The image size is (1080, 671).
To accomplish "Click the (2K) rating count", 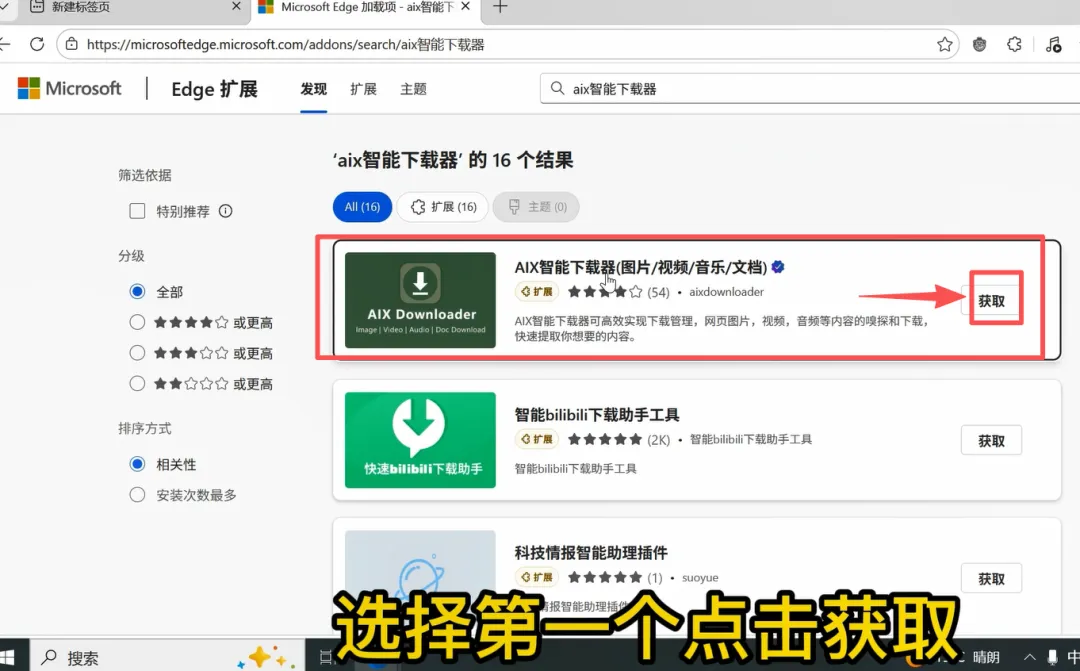I will pyautogui.click(x=658, y=440).
